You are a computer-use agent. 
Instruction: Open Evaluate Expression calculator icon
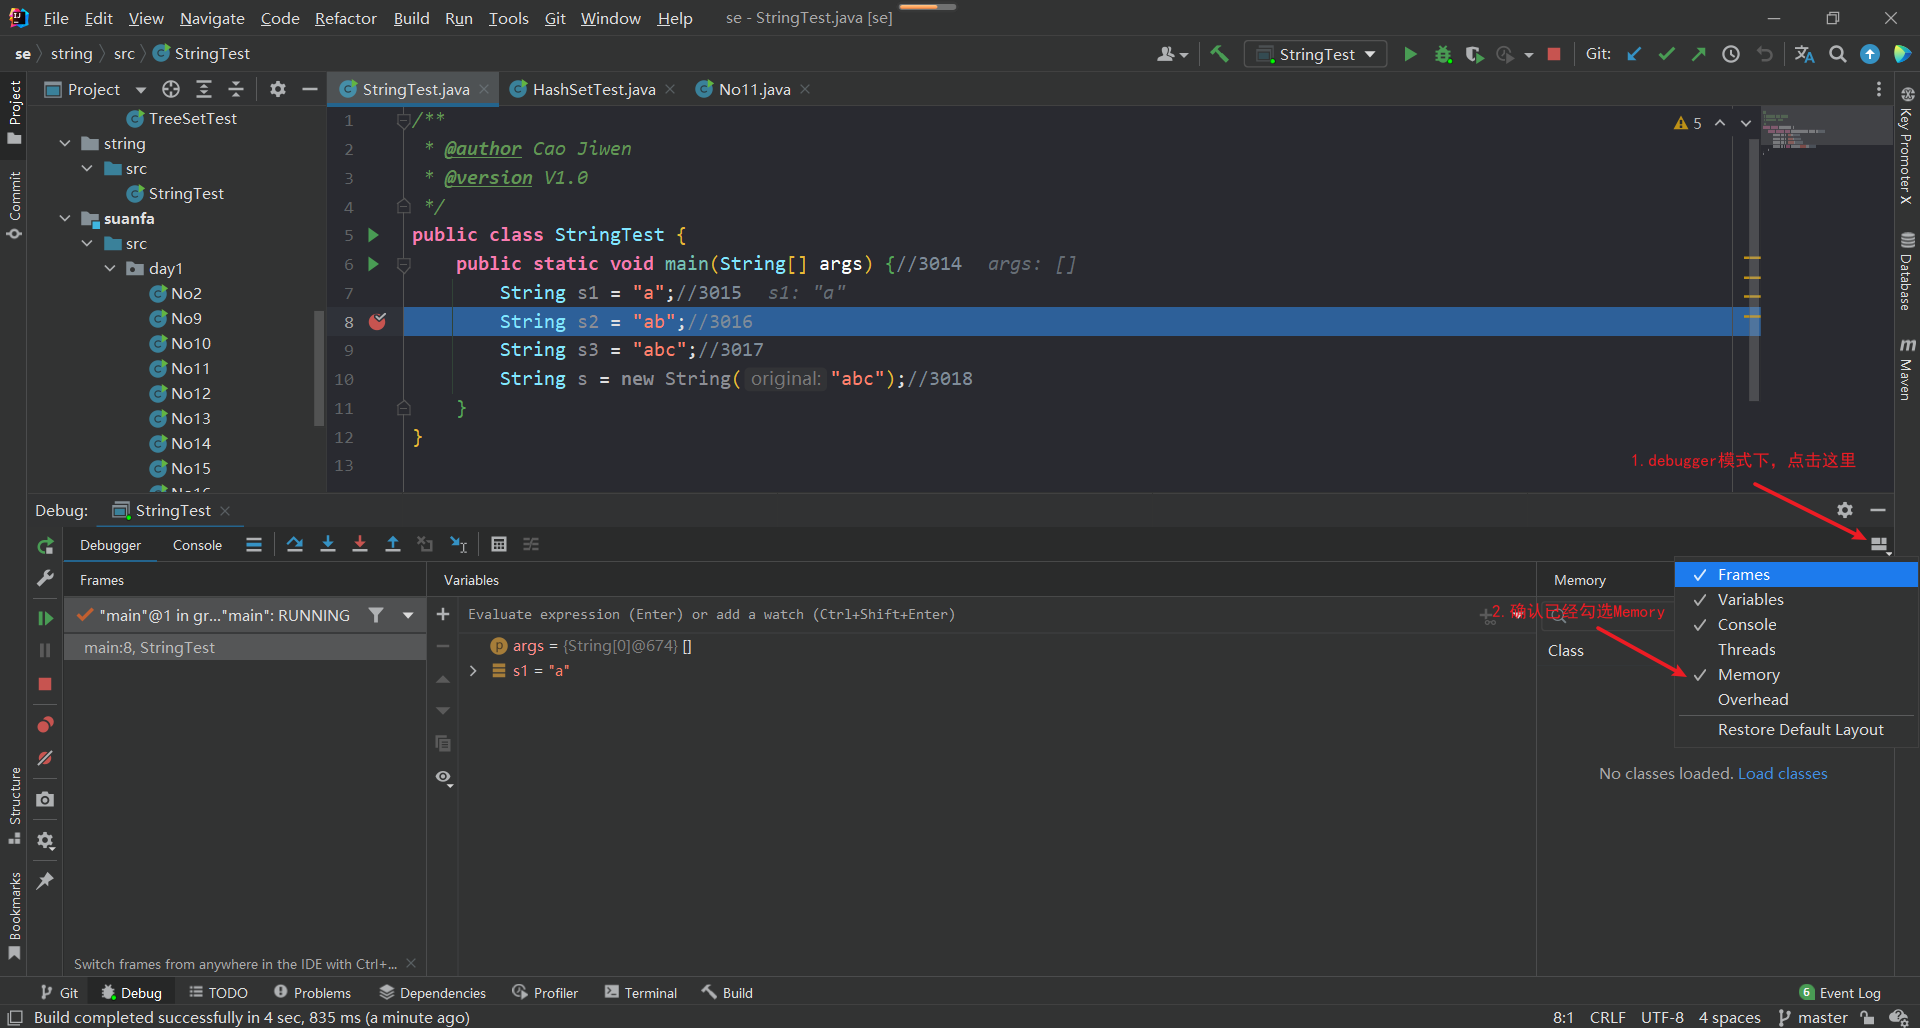tap(499, 544)
